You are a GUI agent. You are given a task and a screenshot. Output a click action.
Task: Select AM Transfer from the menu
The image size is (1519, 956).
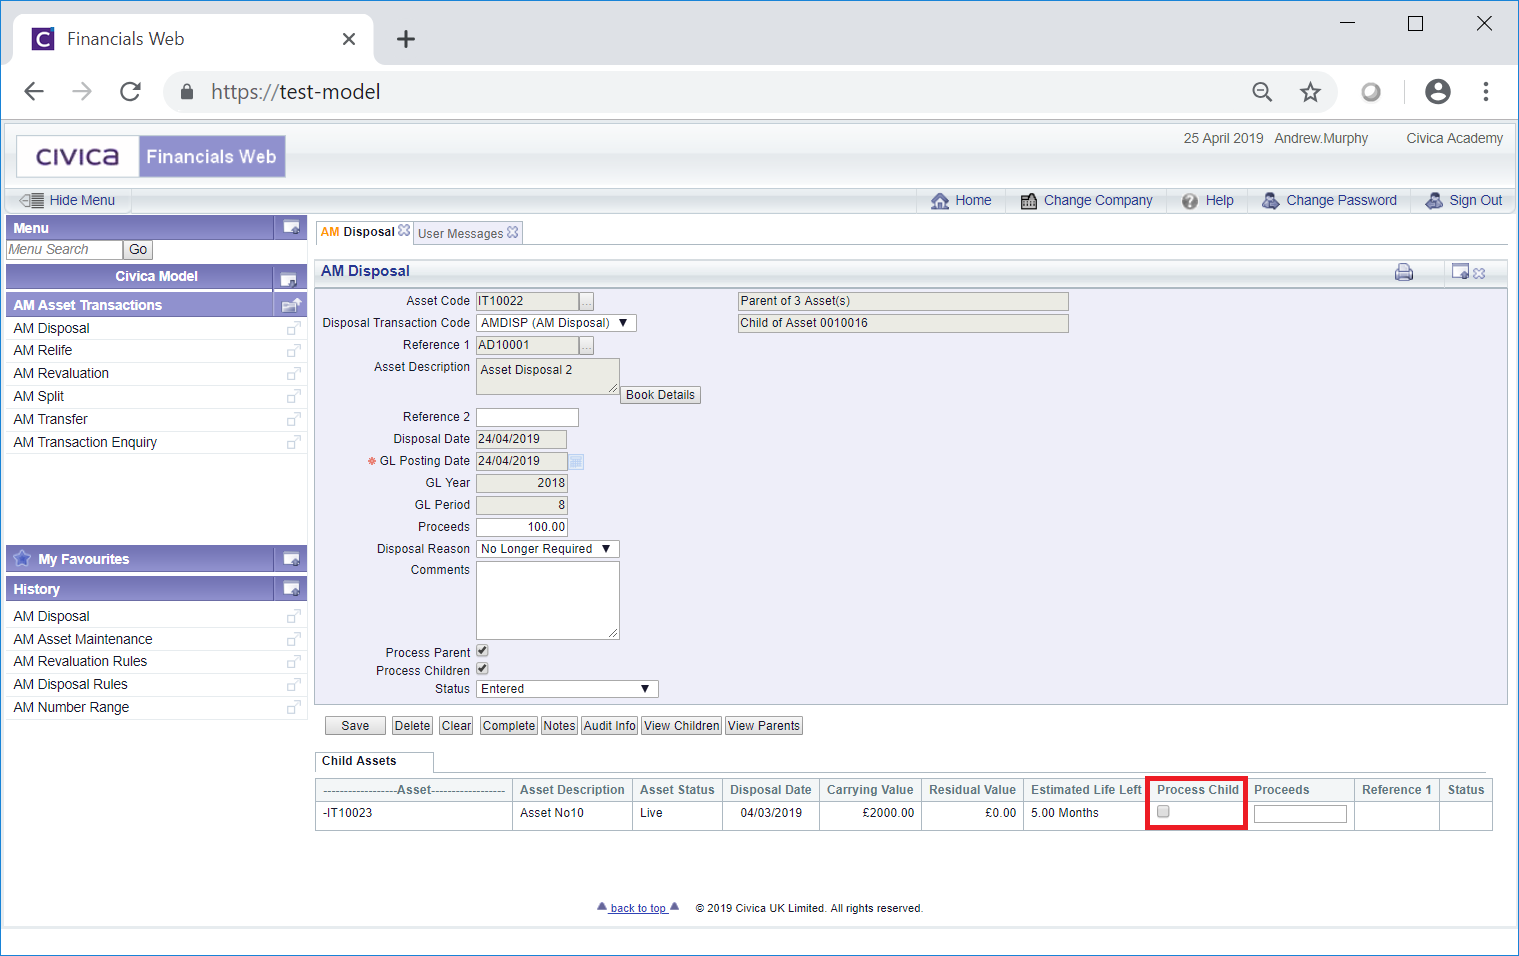51,420
